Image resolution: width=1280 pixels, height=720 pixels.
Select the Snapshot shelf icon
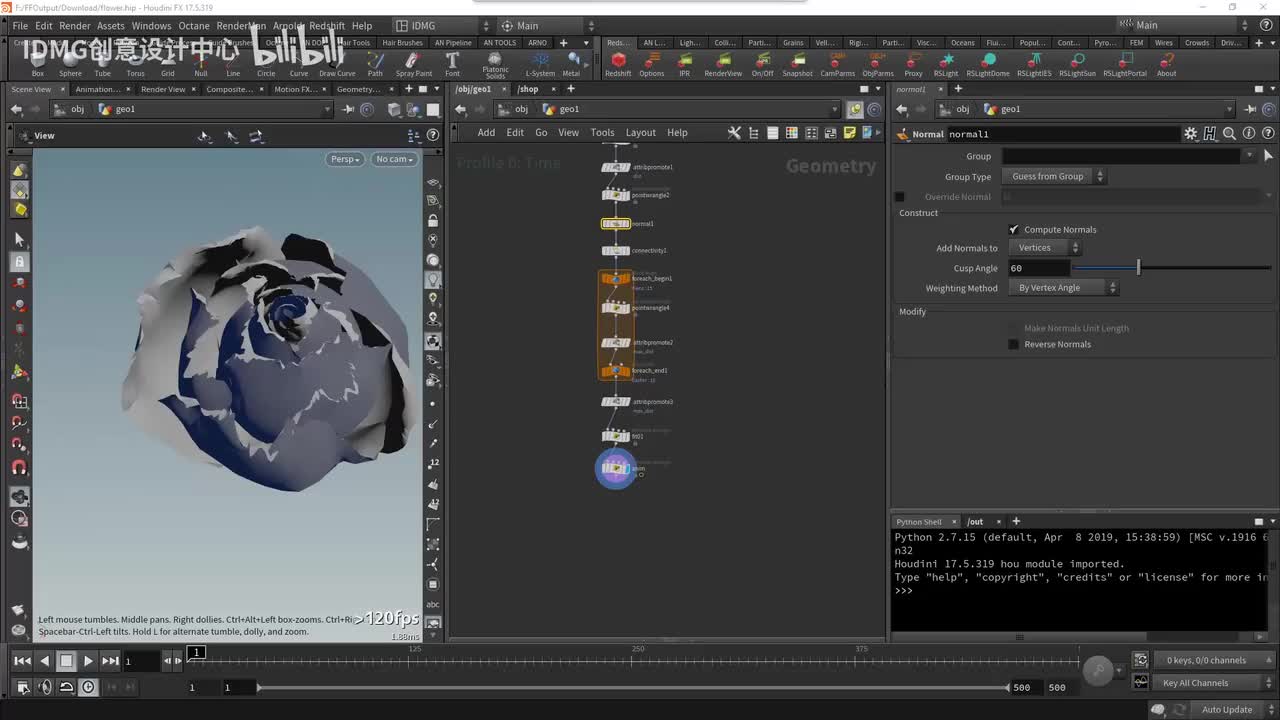point(797,62)
